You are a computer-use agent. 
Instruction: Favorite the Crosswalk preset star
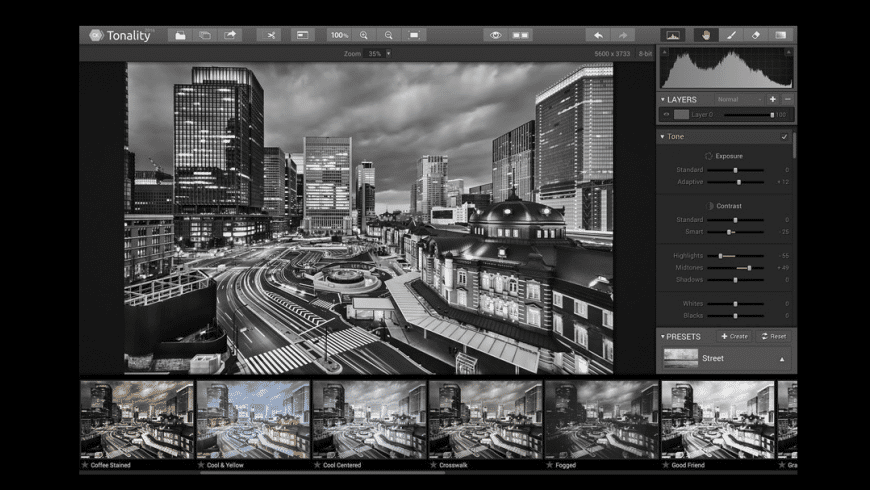click(433, 465)
